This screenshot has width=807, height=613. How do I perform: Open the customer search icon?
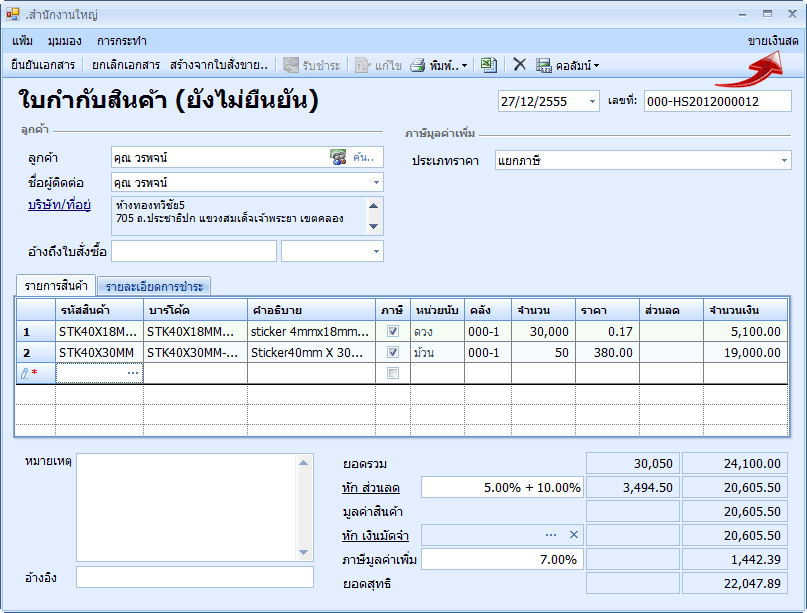339,157
